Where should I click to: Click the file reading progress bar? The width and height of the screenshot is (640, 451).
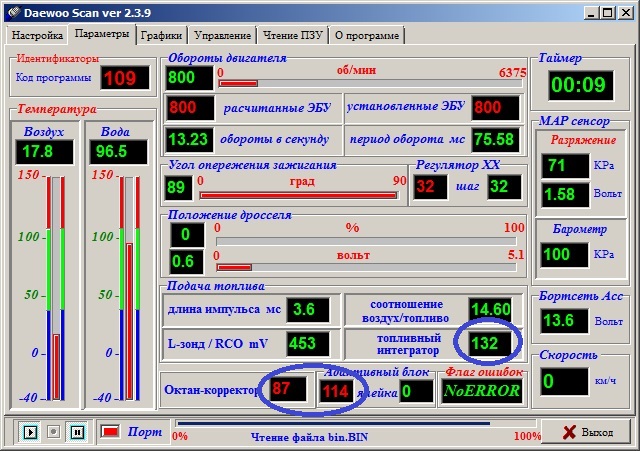click(x=345, y=424)
